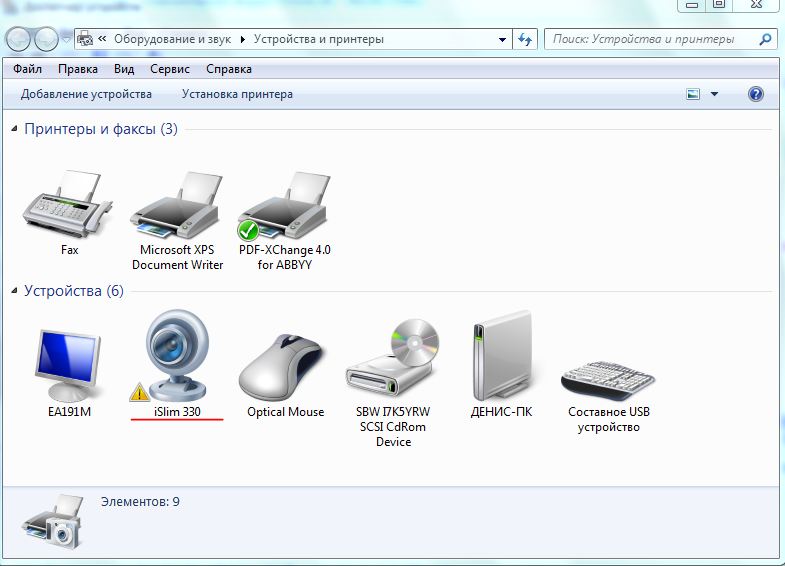Select the EA191M monitor device
This screenshot has width=785, height=566.
(x=69, y=366)
